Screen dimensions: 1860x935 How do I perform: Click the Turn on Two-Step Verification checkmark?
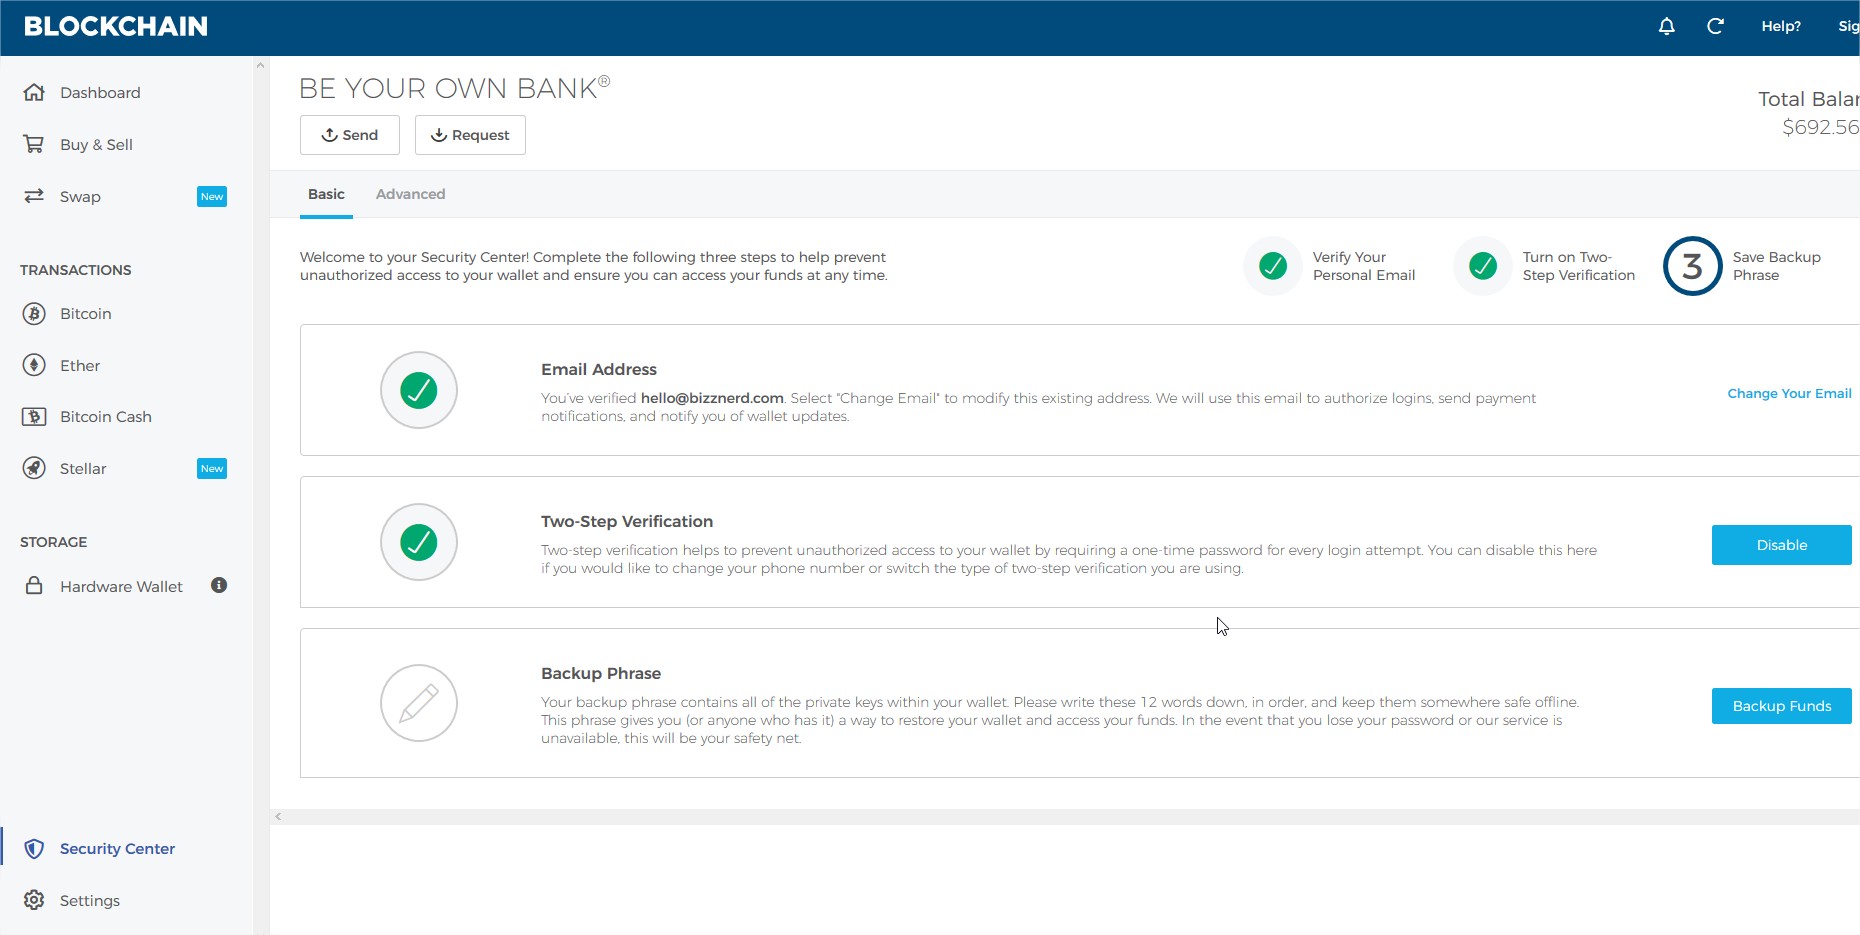click(1483, 266)
